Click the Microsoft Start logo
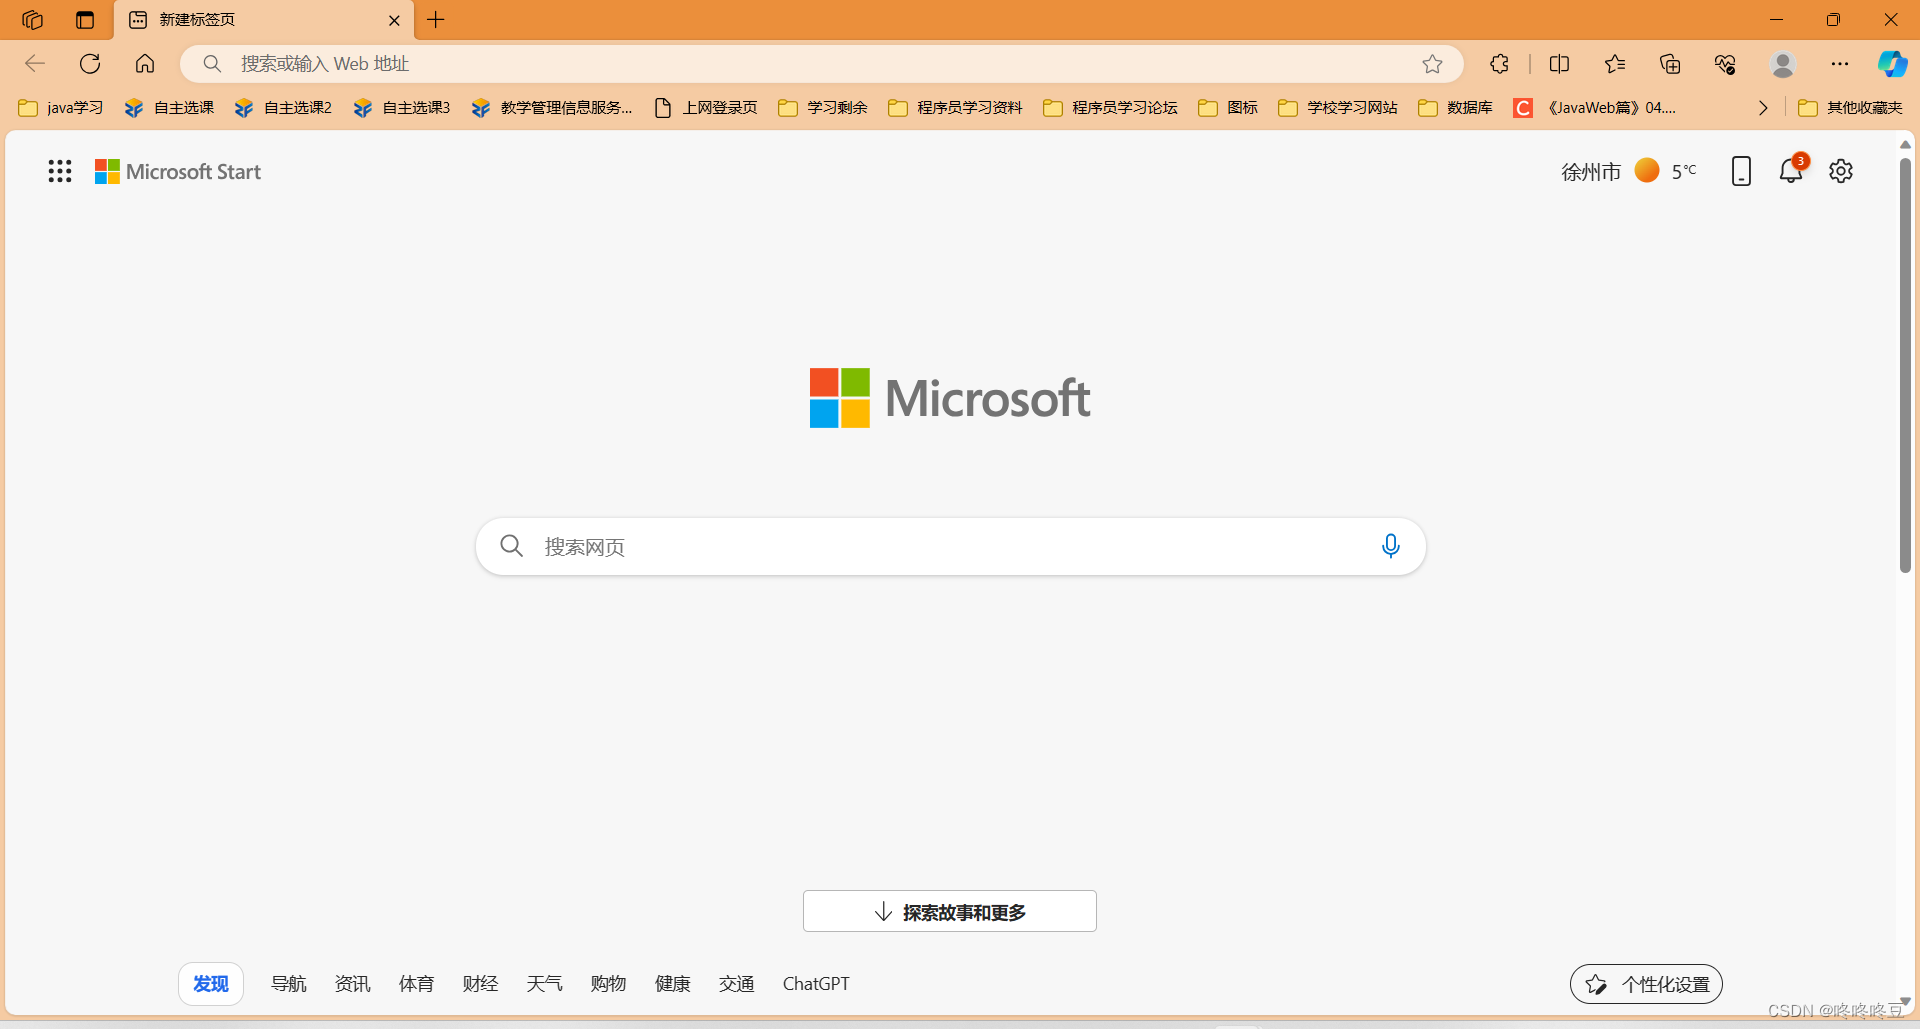Image resolution: width=1920 pixels, height=1029 pixels. pos(178,172)
